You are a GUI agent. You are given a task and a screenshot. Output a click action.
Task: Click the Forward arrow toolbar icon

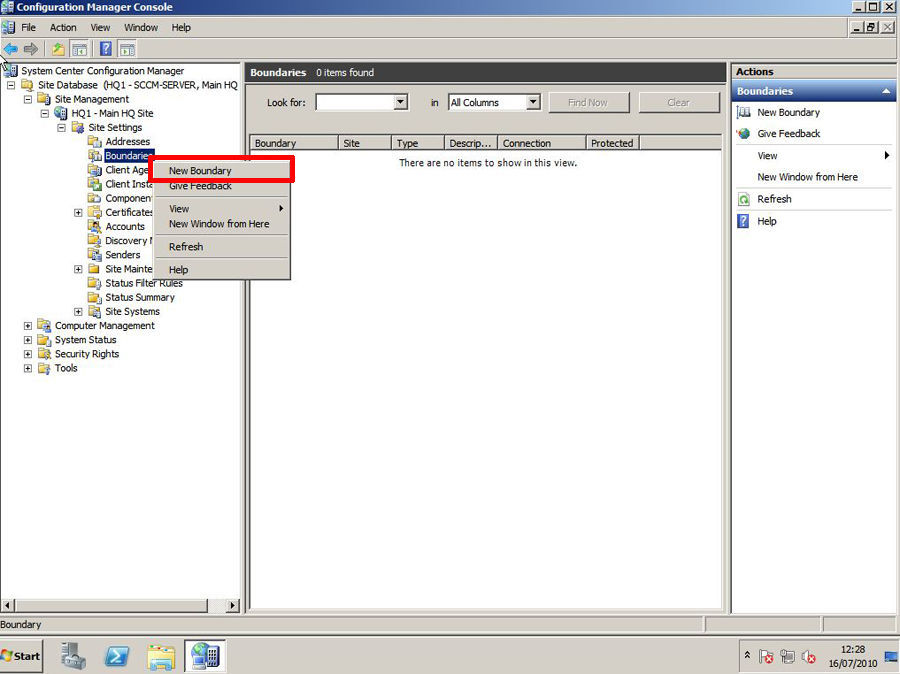(x=30, y=49)
